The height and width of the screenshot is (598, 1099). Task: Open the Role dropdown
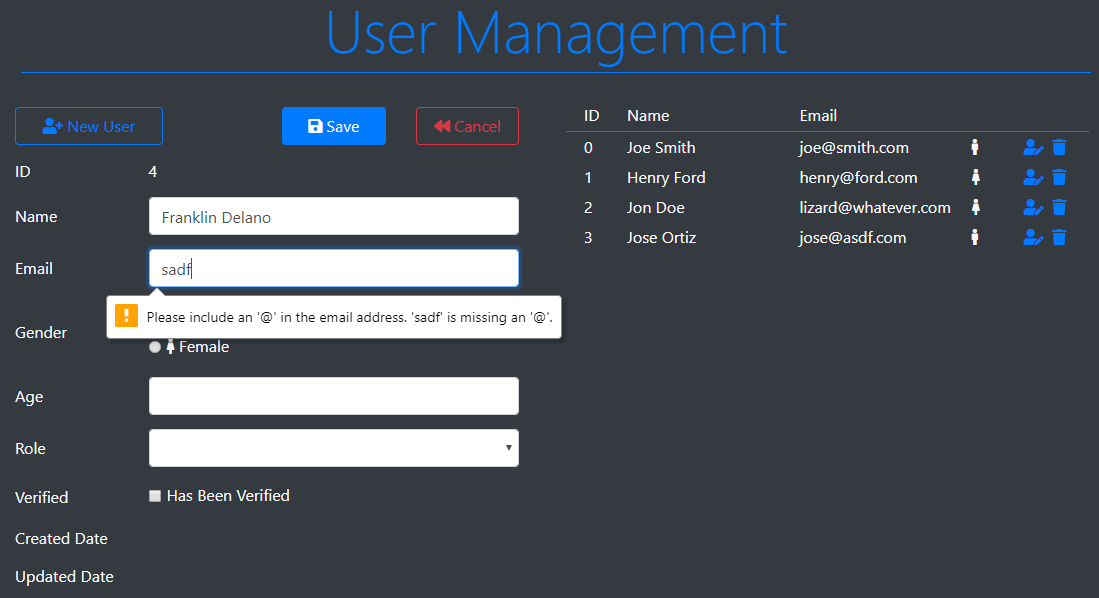333,448
